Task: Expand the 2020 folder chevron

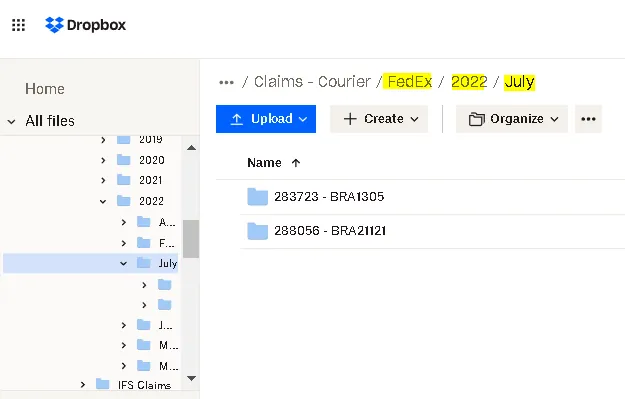Action: [x=103, y=160]
